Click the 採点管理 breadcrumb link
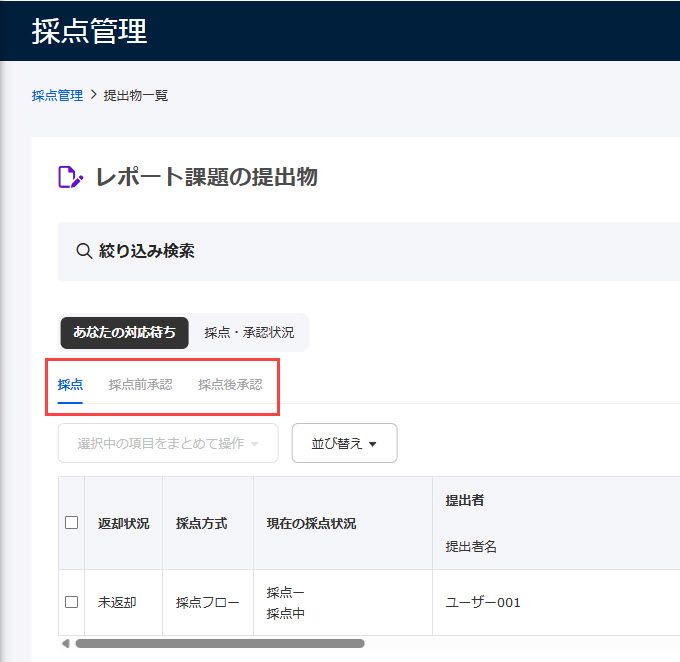The image size is (680, 662). click(57, 95)
